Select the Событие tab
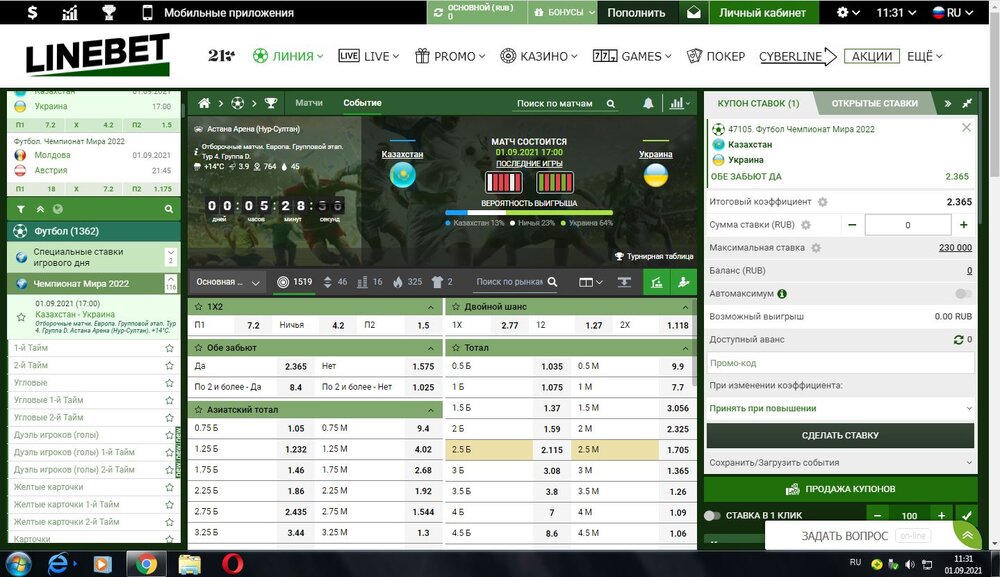The image size is (1000, 577). 362,103
